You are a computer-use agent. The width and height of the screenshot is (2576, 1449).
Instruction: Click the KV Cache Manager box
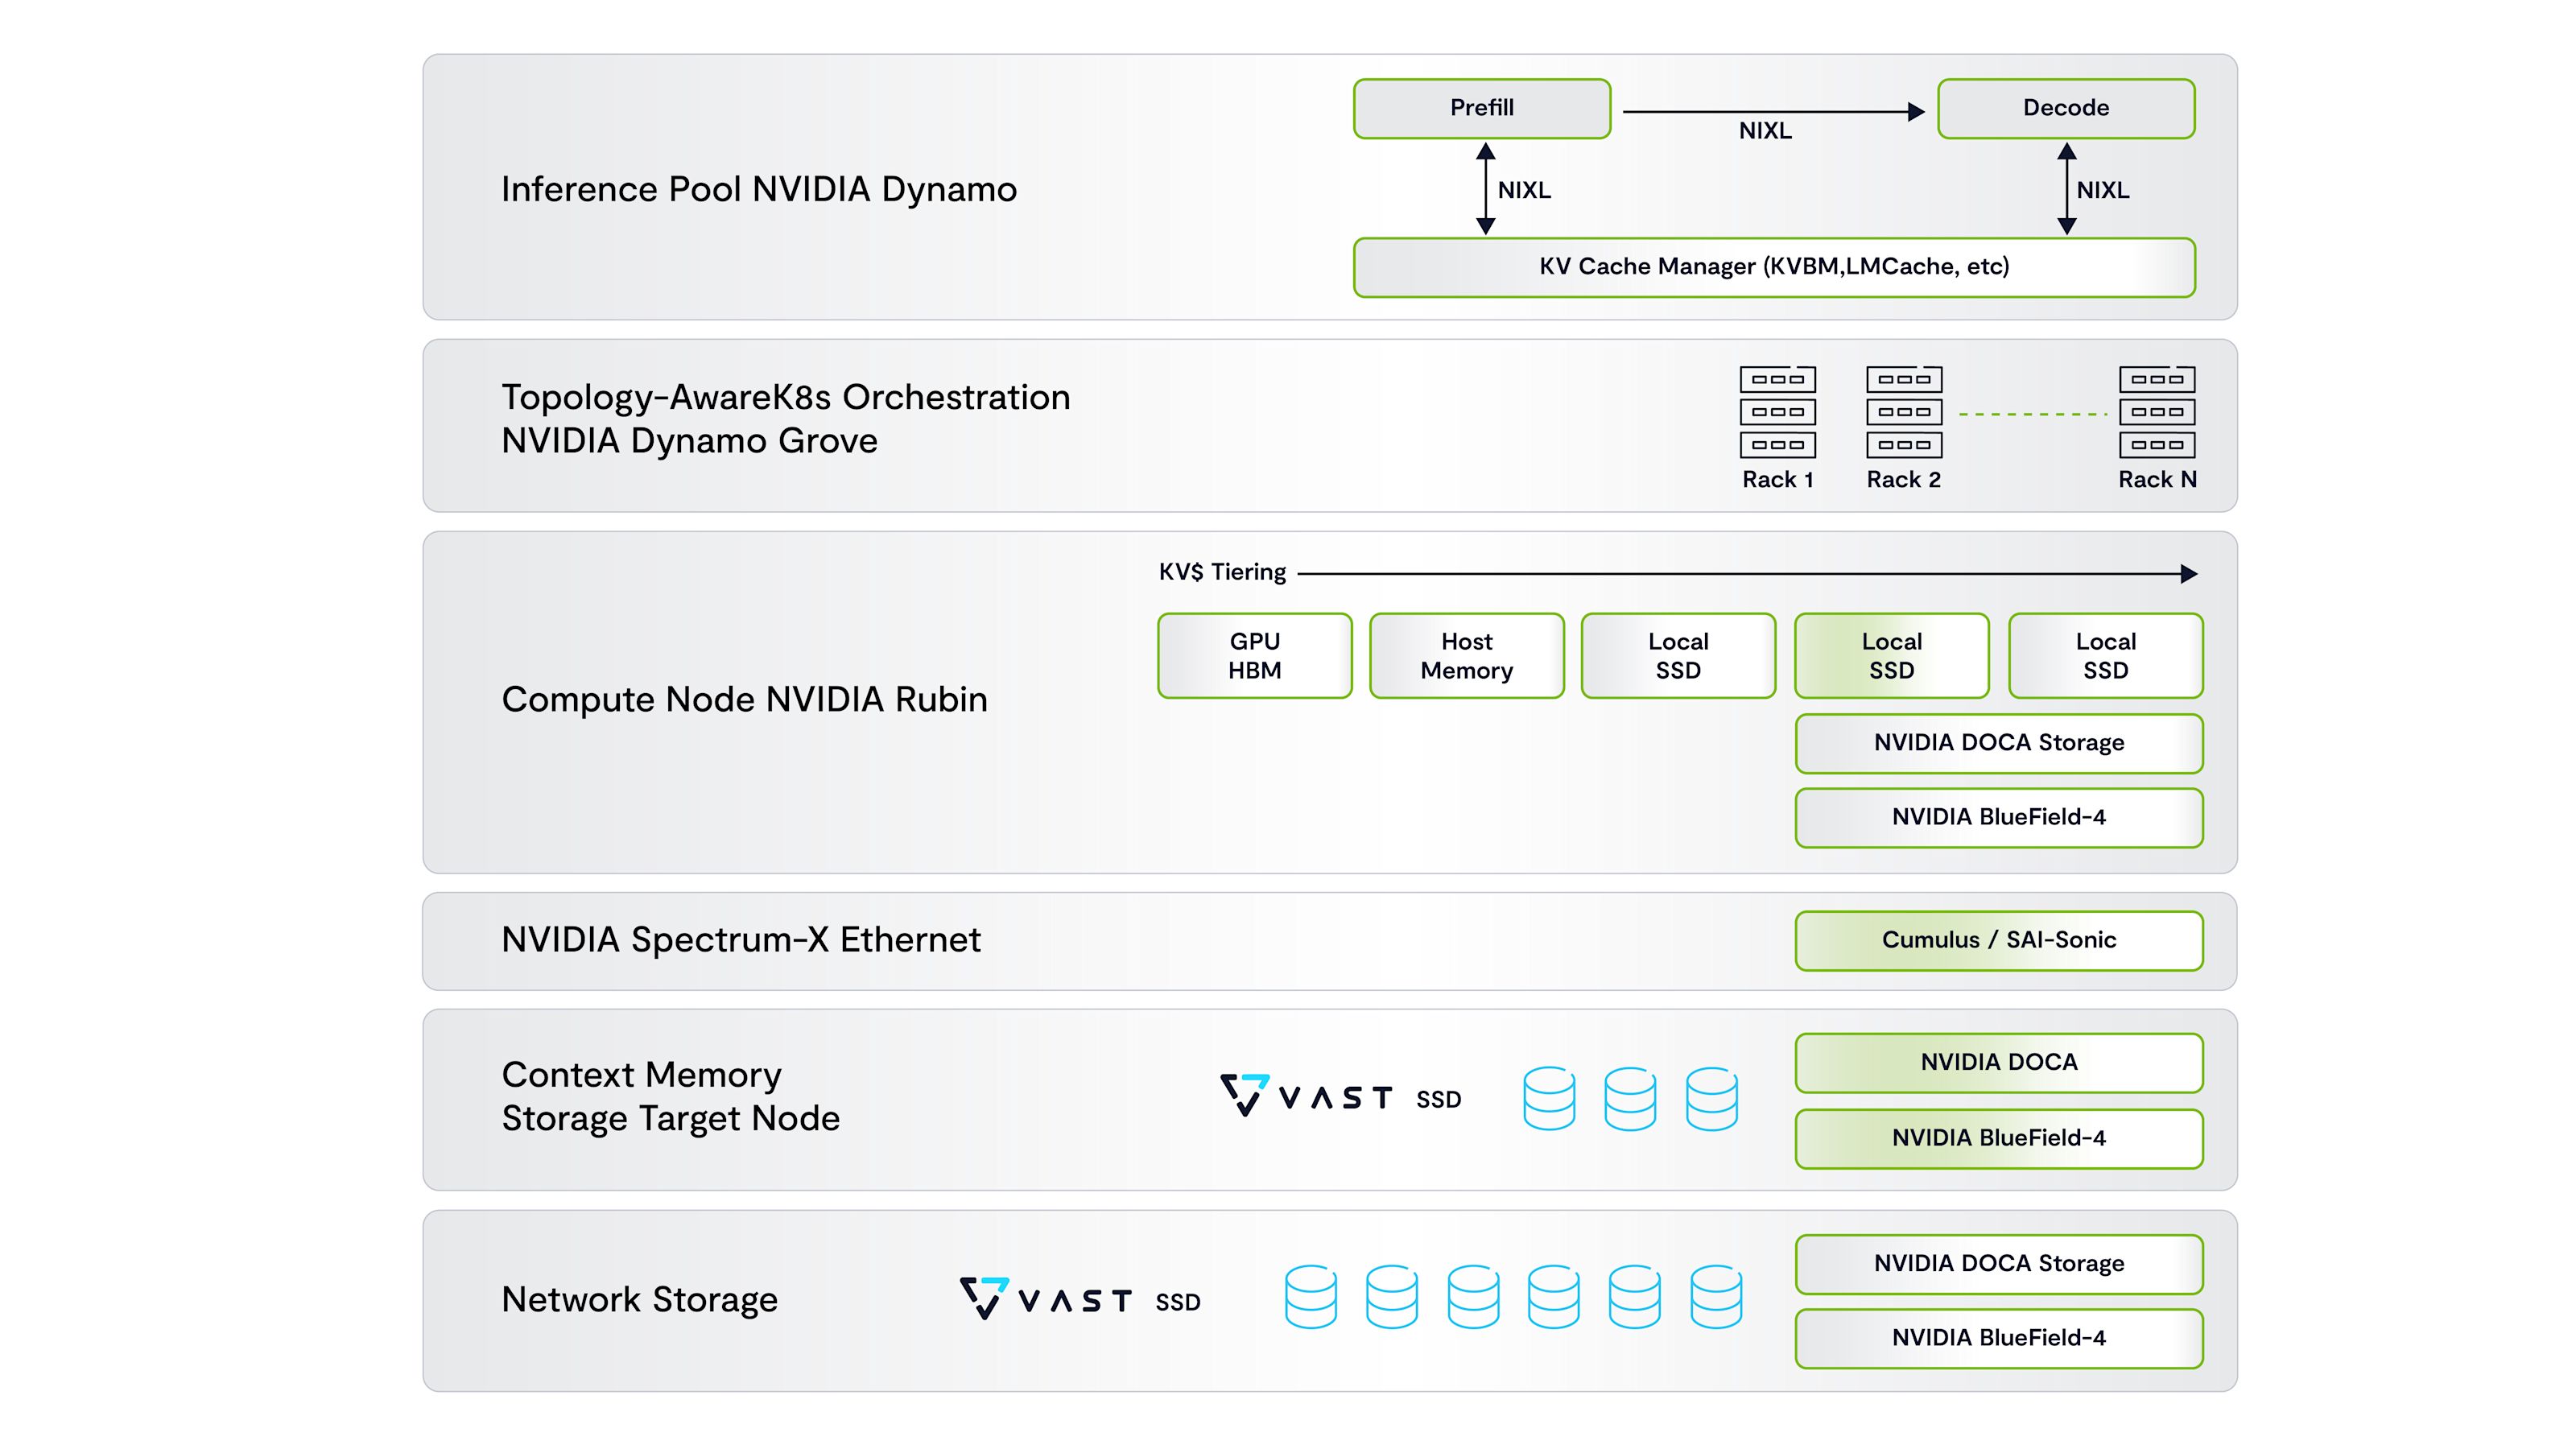(x=1774, y=267)
